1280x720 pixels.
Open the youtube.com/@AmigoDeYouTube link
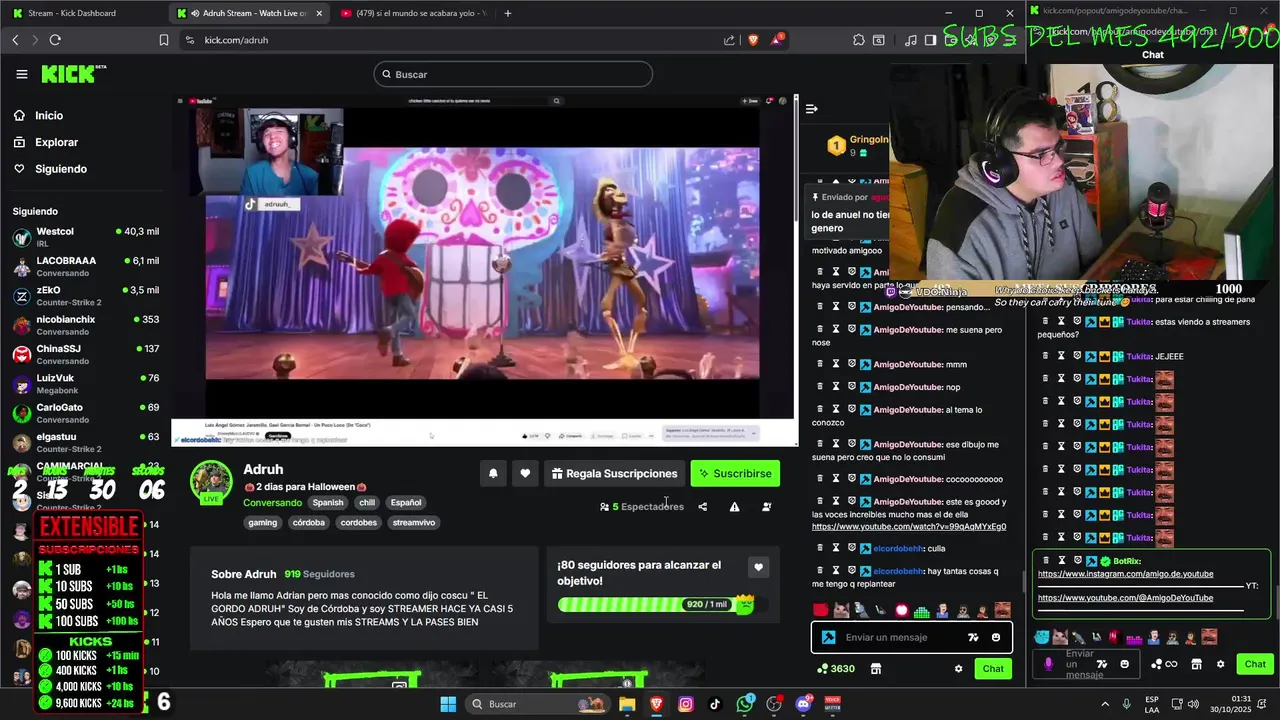pyautogui.click(x=1125, y=598)
